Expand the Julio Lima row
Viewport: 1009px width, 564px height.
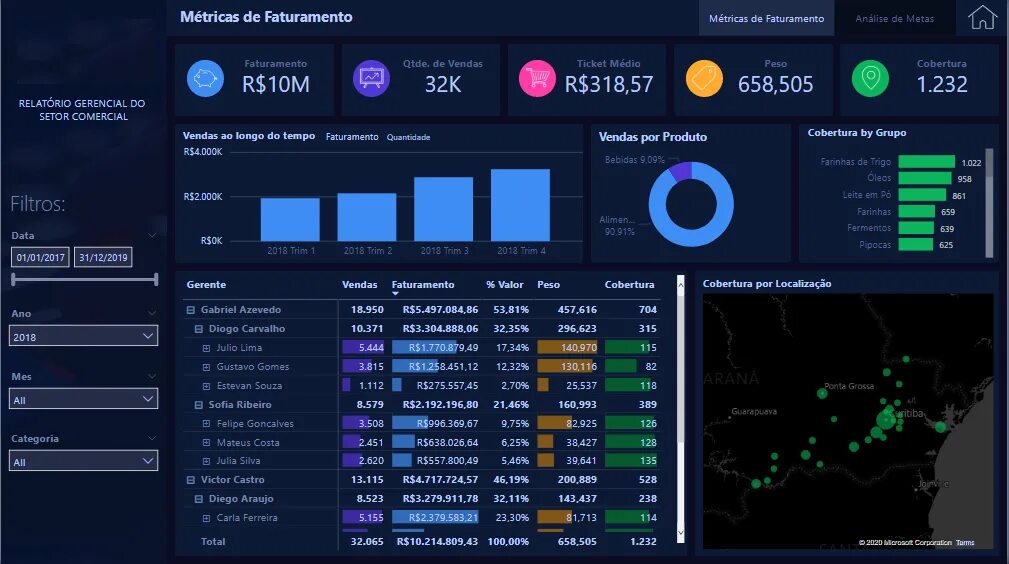tap(207, 348)
